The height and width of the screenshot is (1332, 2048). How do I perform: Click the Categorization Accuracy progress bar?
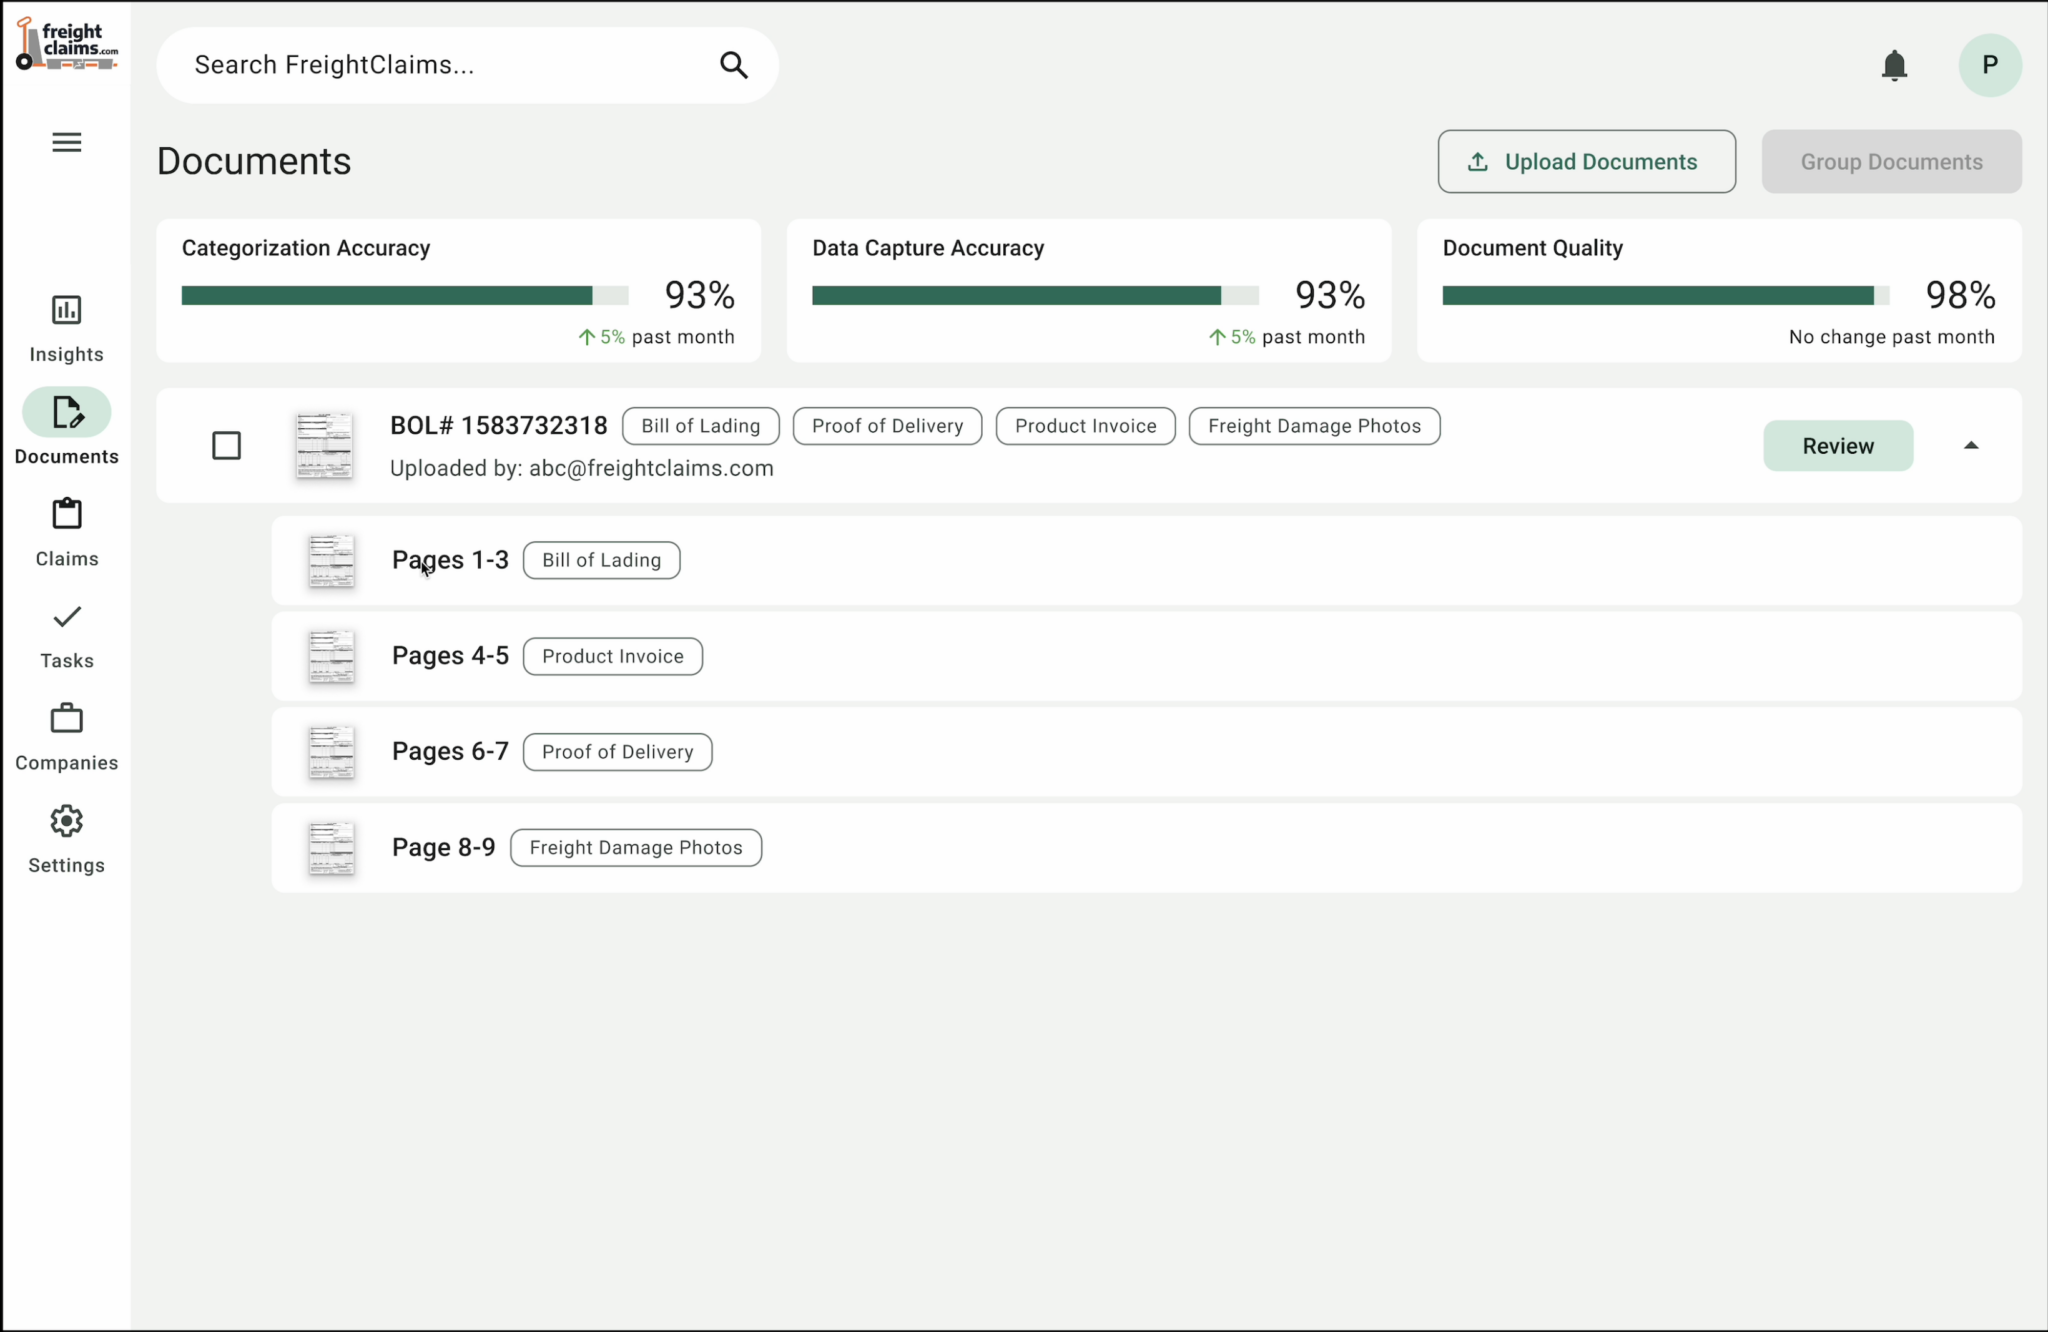pyautogui.click(x=404, y=294)
